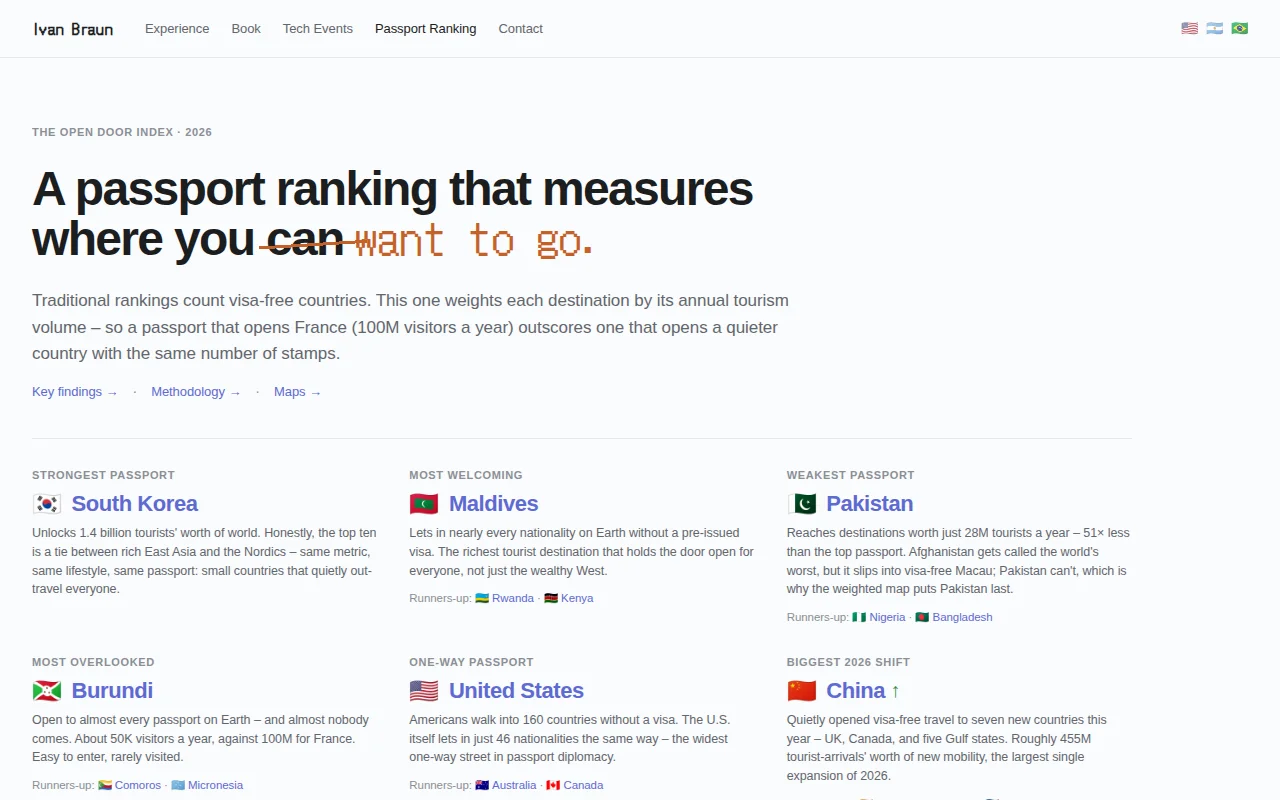Screen dimensions: 1280x800
Task: Click the Maldives flag icon
Action: pos(424,504)
